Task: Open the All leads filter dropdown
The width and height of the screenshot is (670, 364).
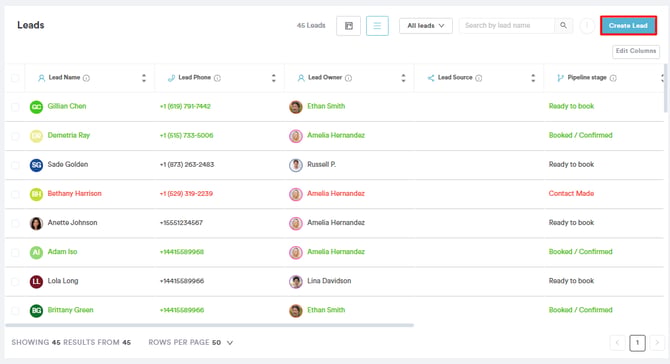Action: (x=426, y=26)
